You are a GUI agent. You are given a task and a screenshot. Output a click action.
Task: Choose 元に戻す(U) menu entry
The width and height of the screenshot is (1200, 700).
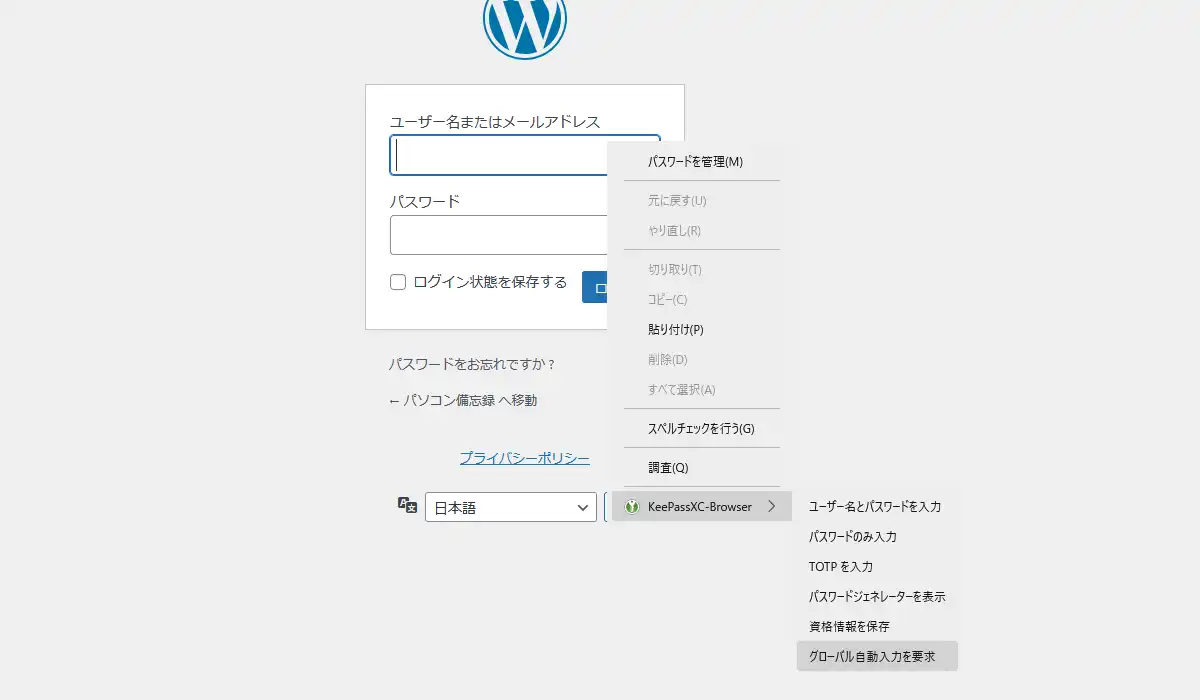[701, 201]
